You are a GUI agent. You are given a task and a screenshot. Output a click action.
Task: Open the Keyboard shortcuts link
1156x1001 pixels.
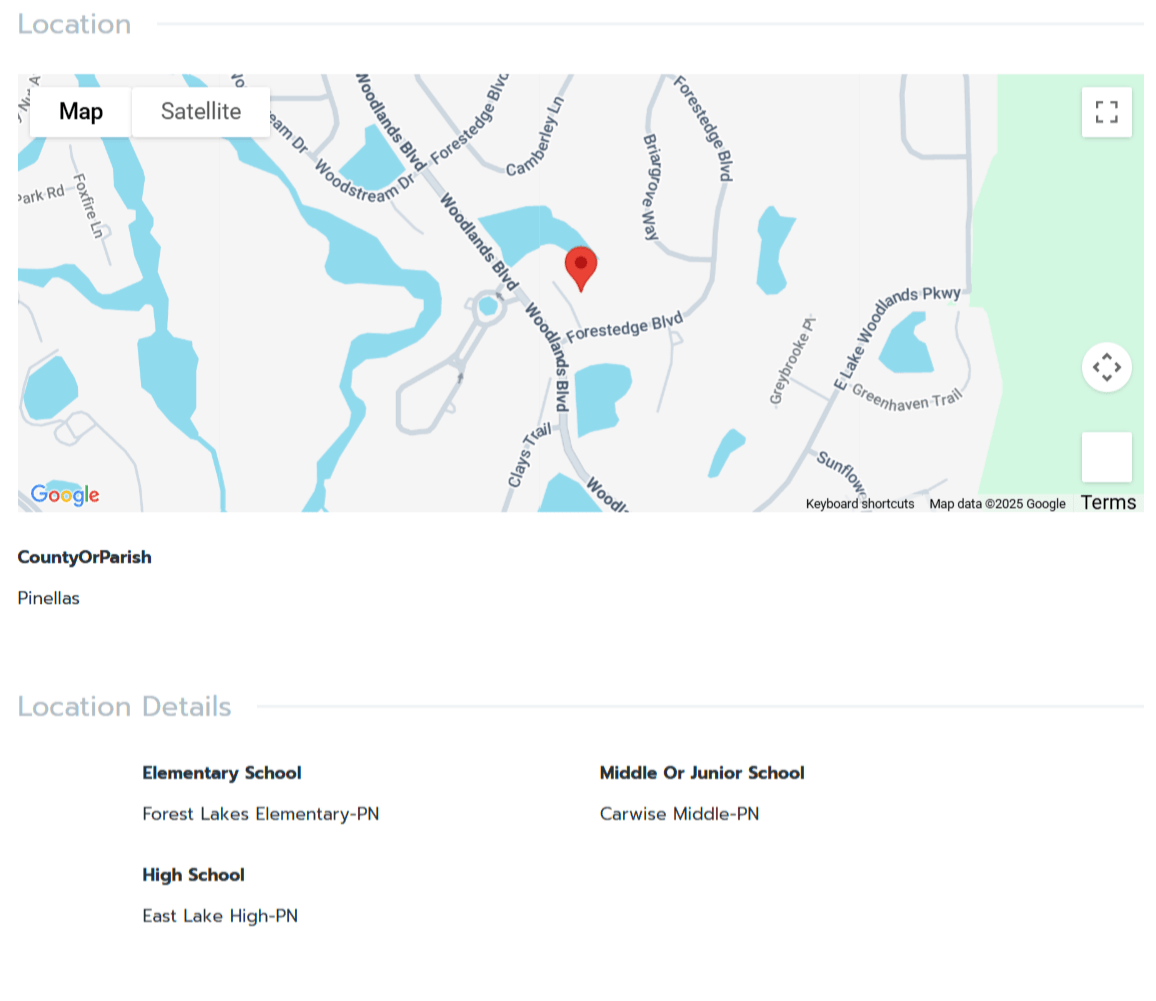pos(860,504)
